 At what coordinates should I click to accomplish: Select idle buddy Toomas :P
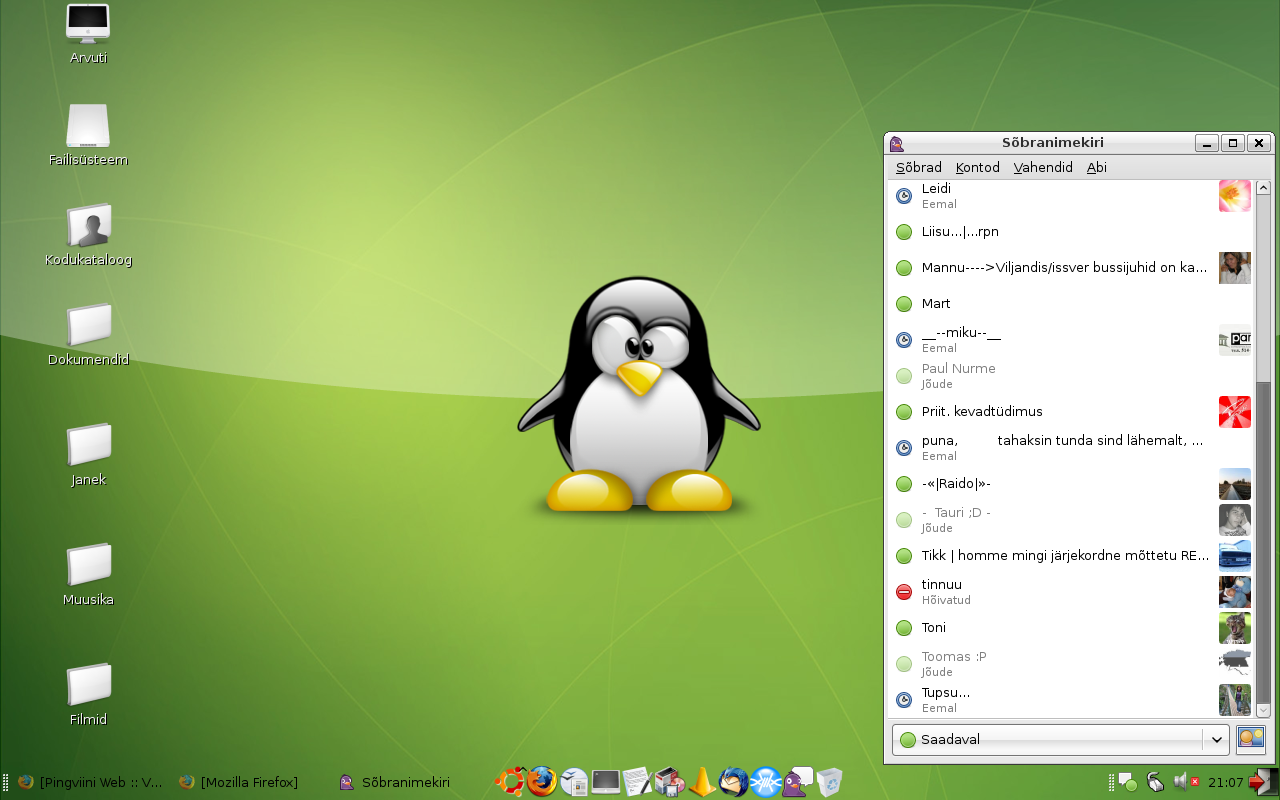tap(1070, 664)
